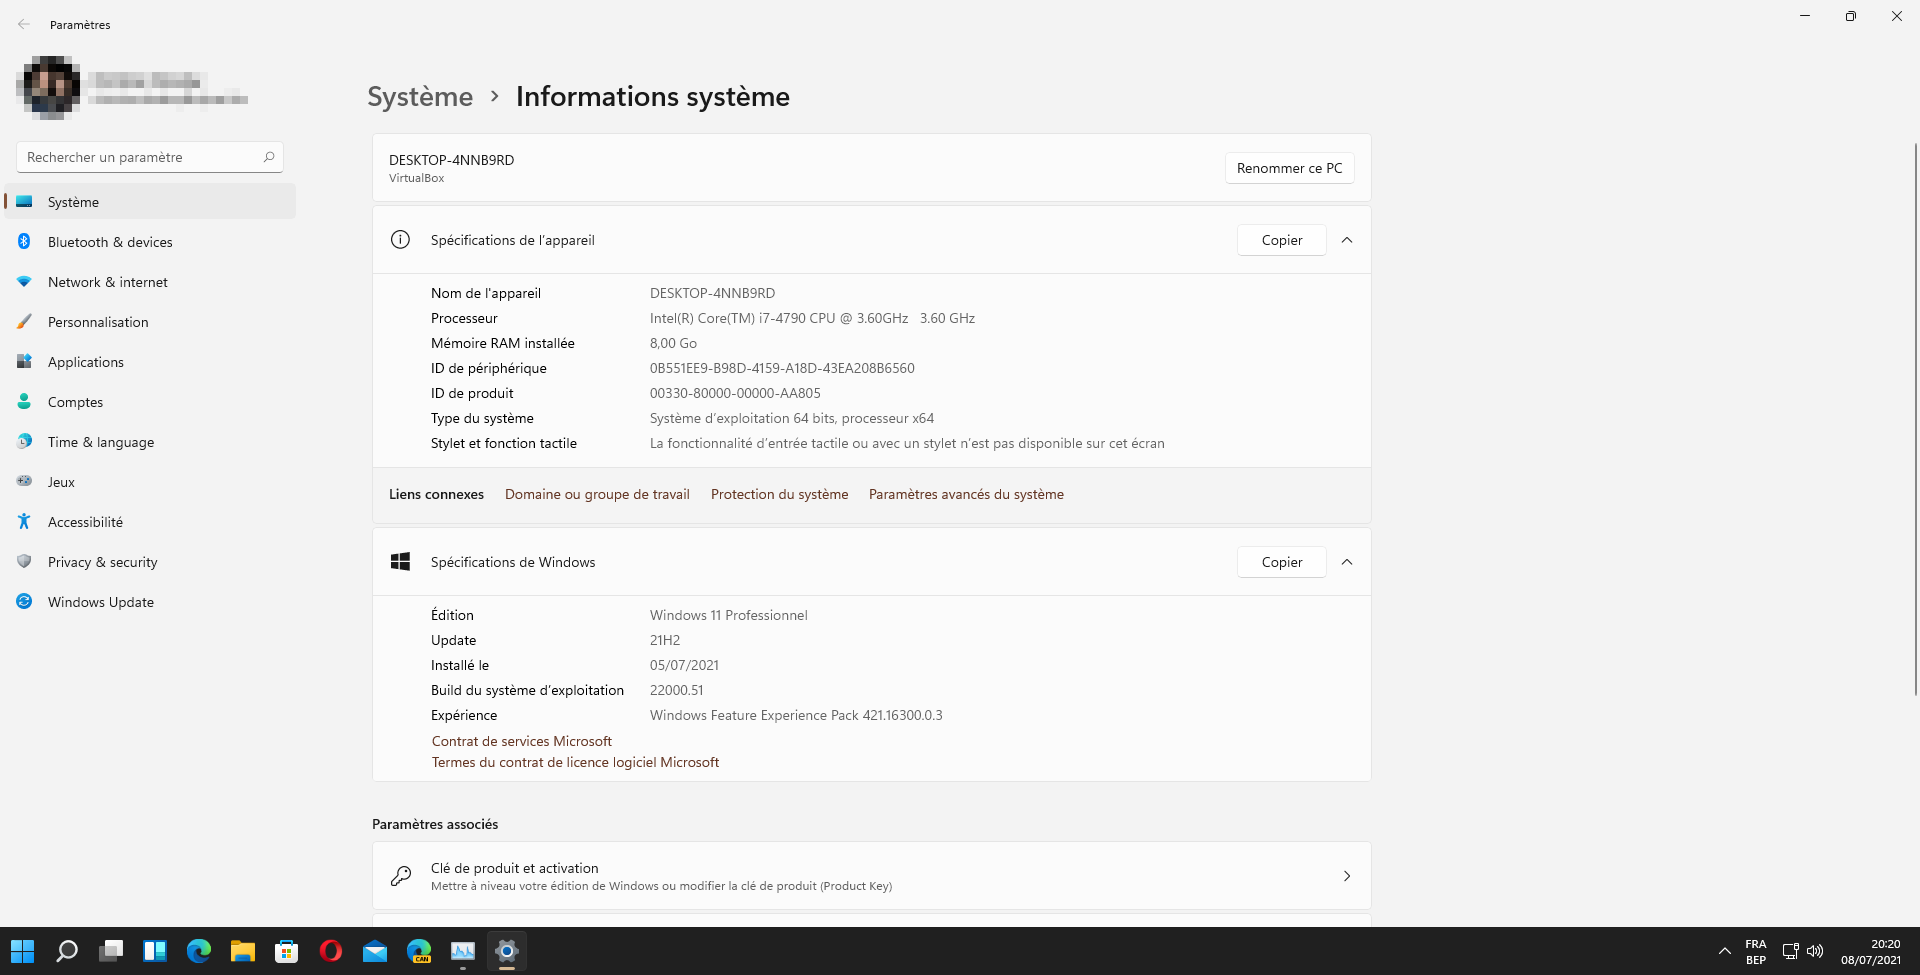1920x975 pixels.
Task: Click the ID de produit value
Action: [x=735, y=393]
